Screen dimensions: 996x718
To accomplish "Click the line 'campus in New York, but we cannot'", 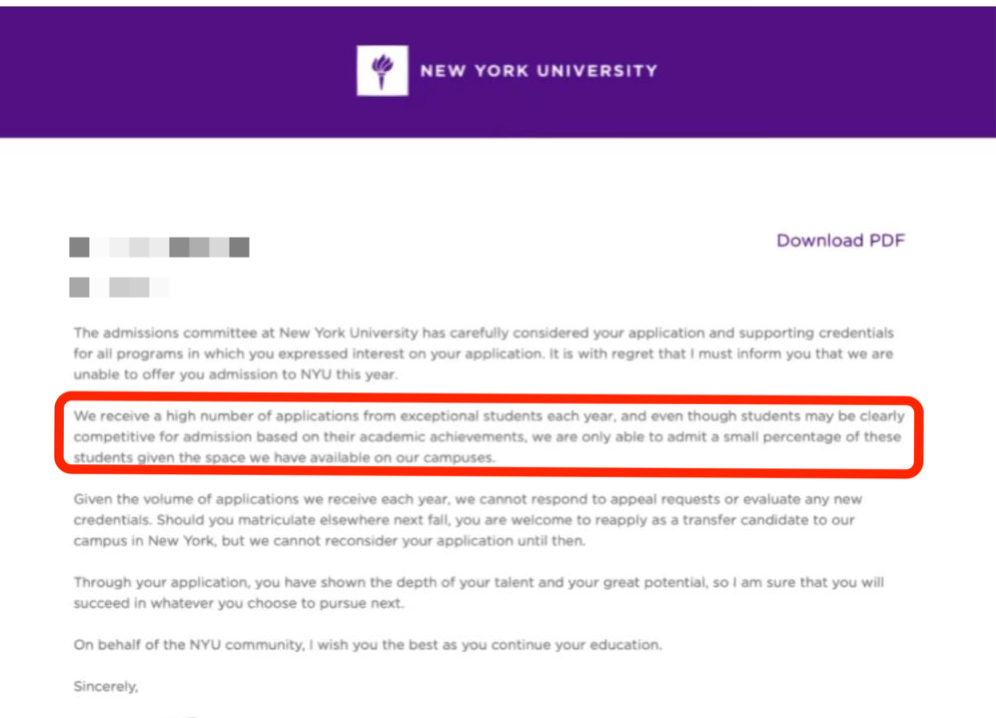I will coord(329,541).
